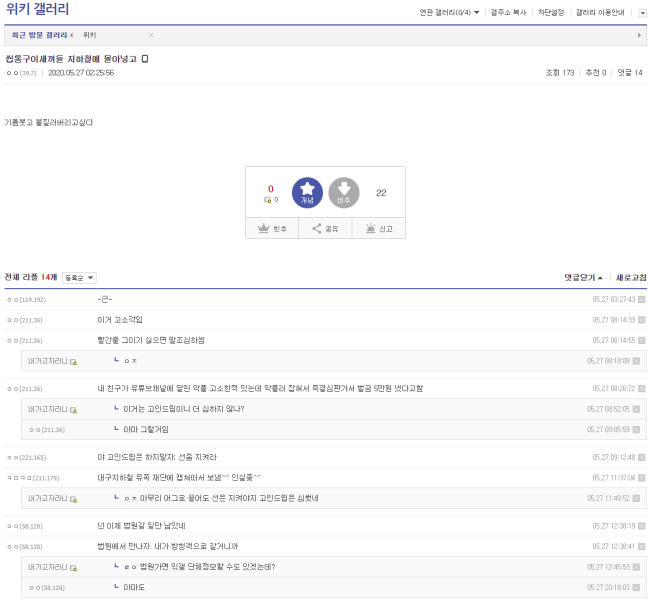Click the 신고 report siren button
652x600 pixels.
(379, 228)
